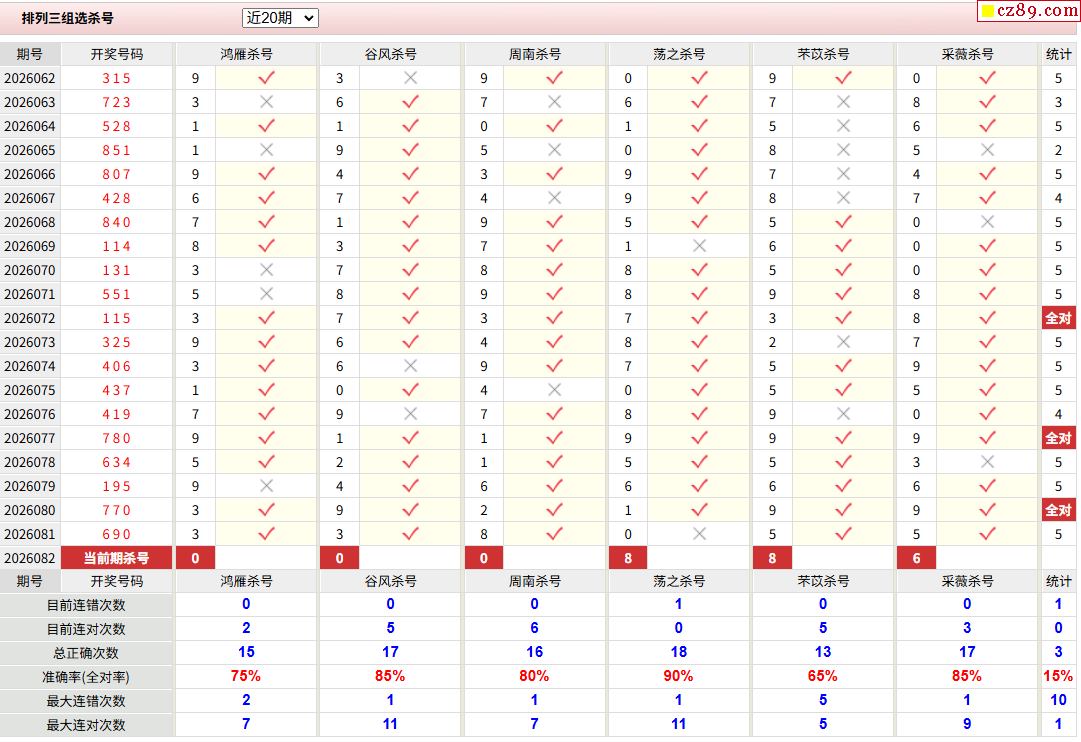Click the 最大连对次数 row label
Image resolution: width=1081 pixels, height=742 pixels.
pyautogui.click(x=87, y=725)
